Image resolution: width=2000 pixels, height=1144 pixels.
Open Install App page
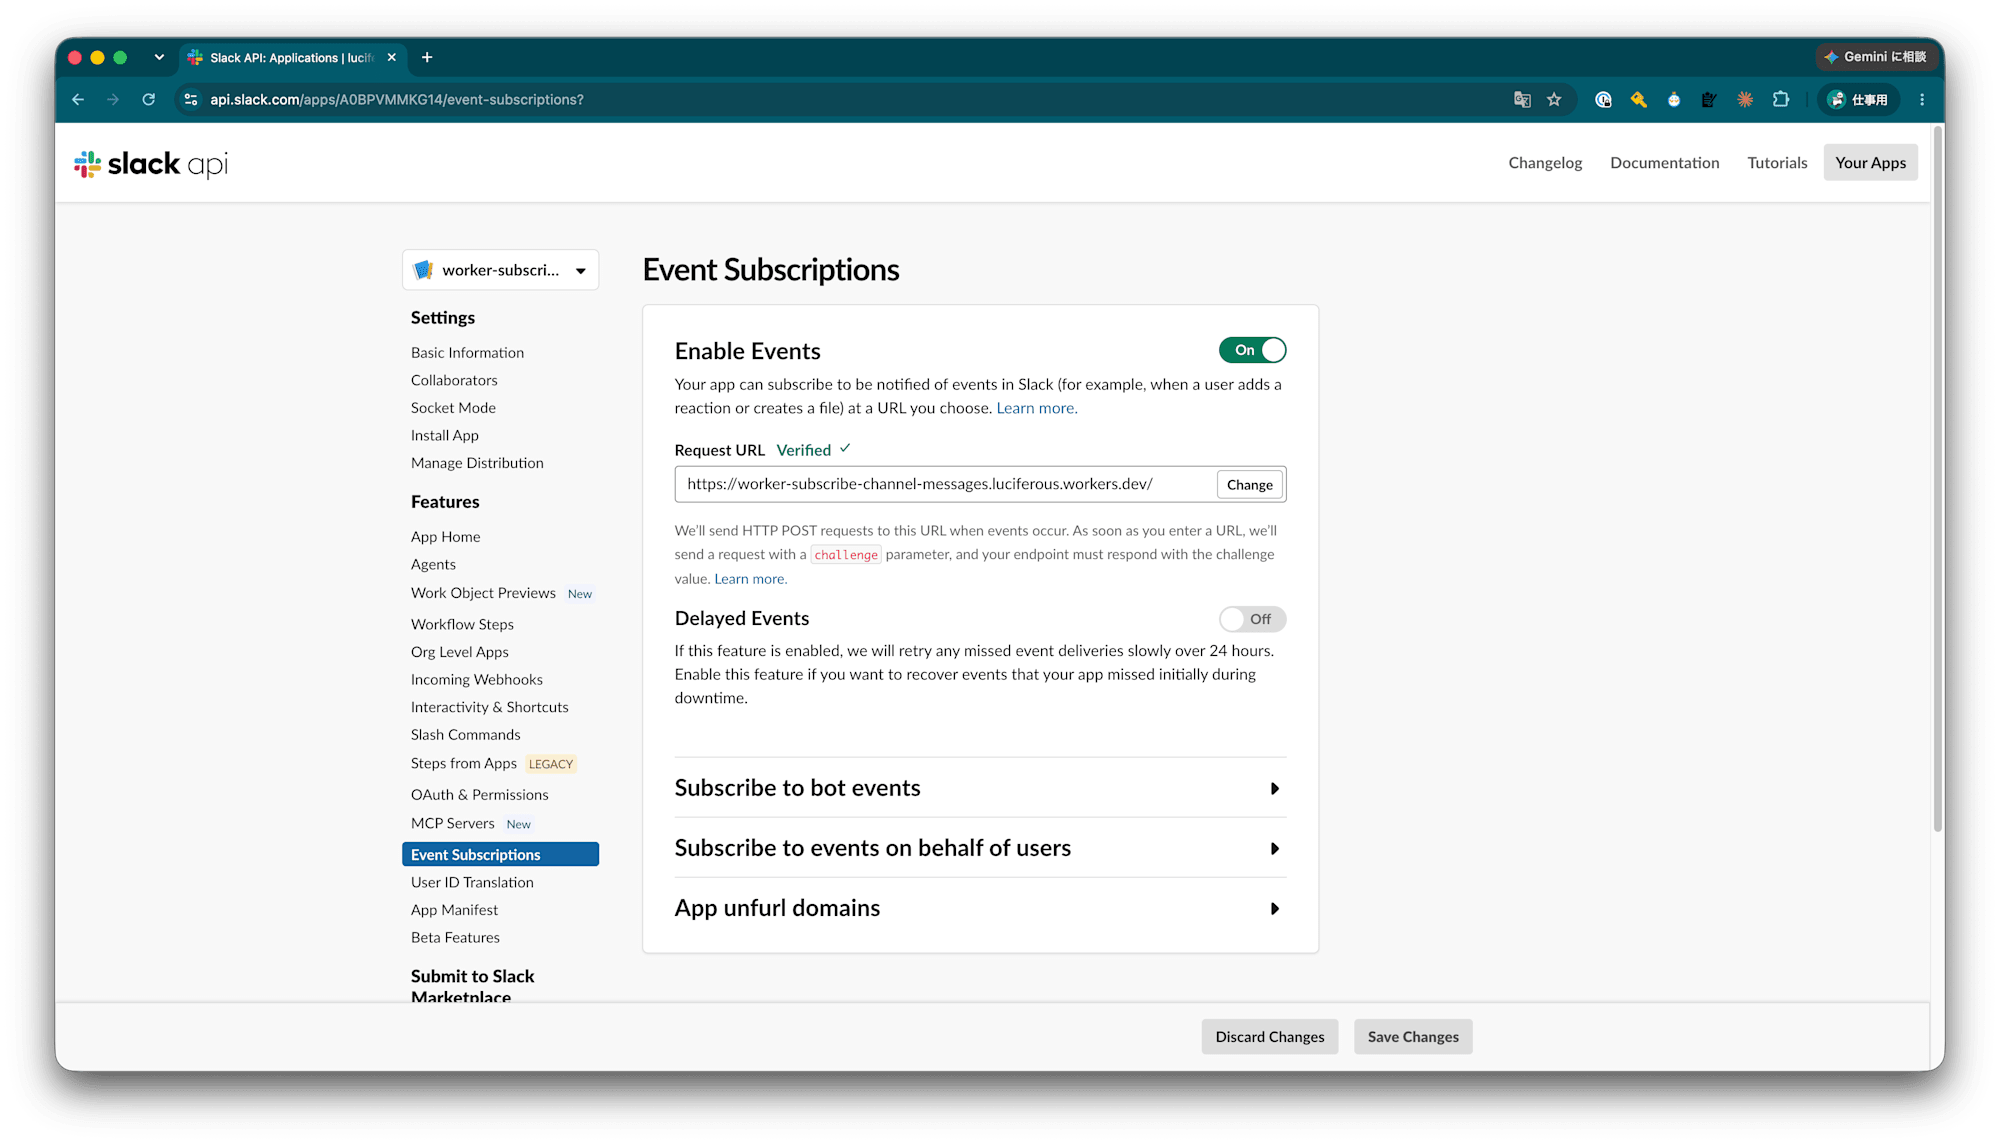pos(445,436)
